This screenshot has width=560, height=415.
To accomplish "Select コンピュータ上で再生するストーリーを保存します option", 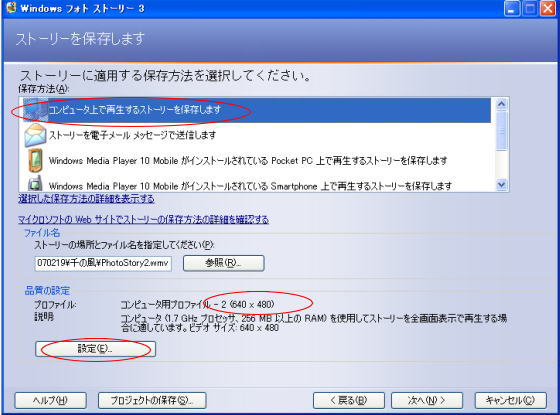I will click(256, 110).
